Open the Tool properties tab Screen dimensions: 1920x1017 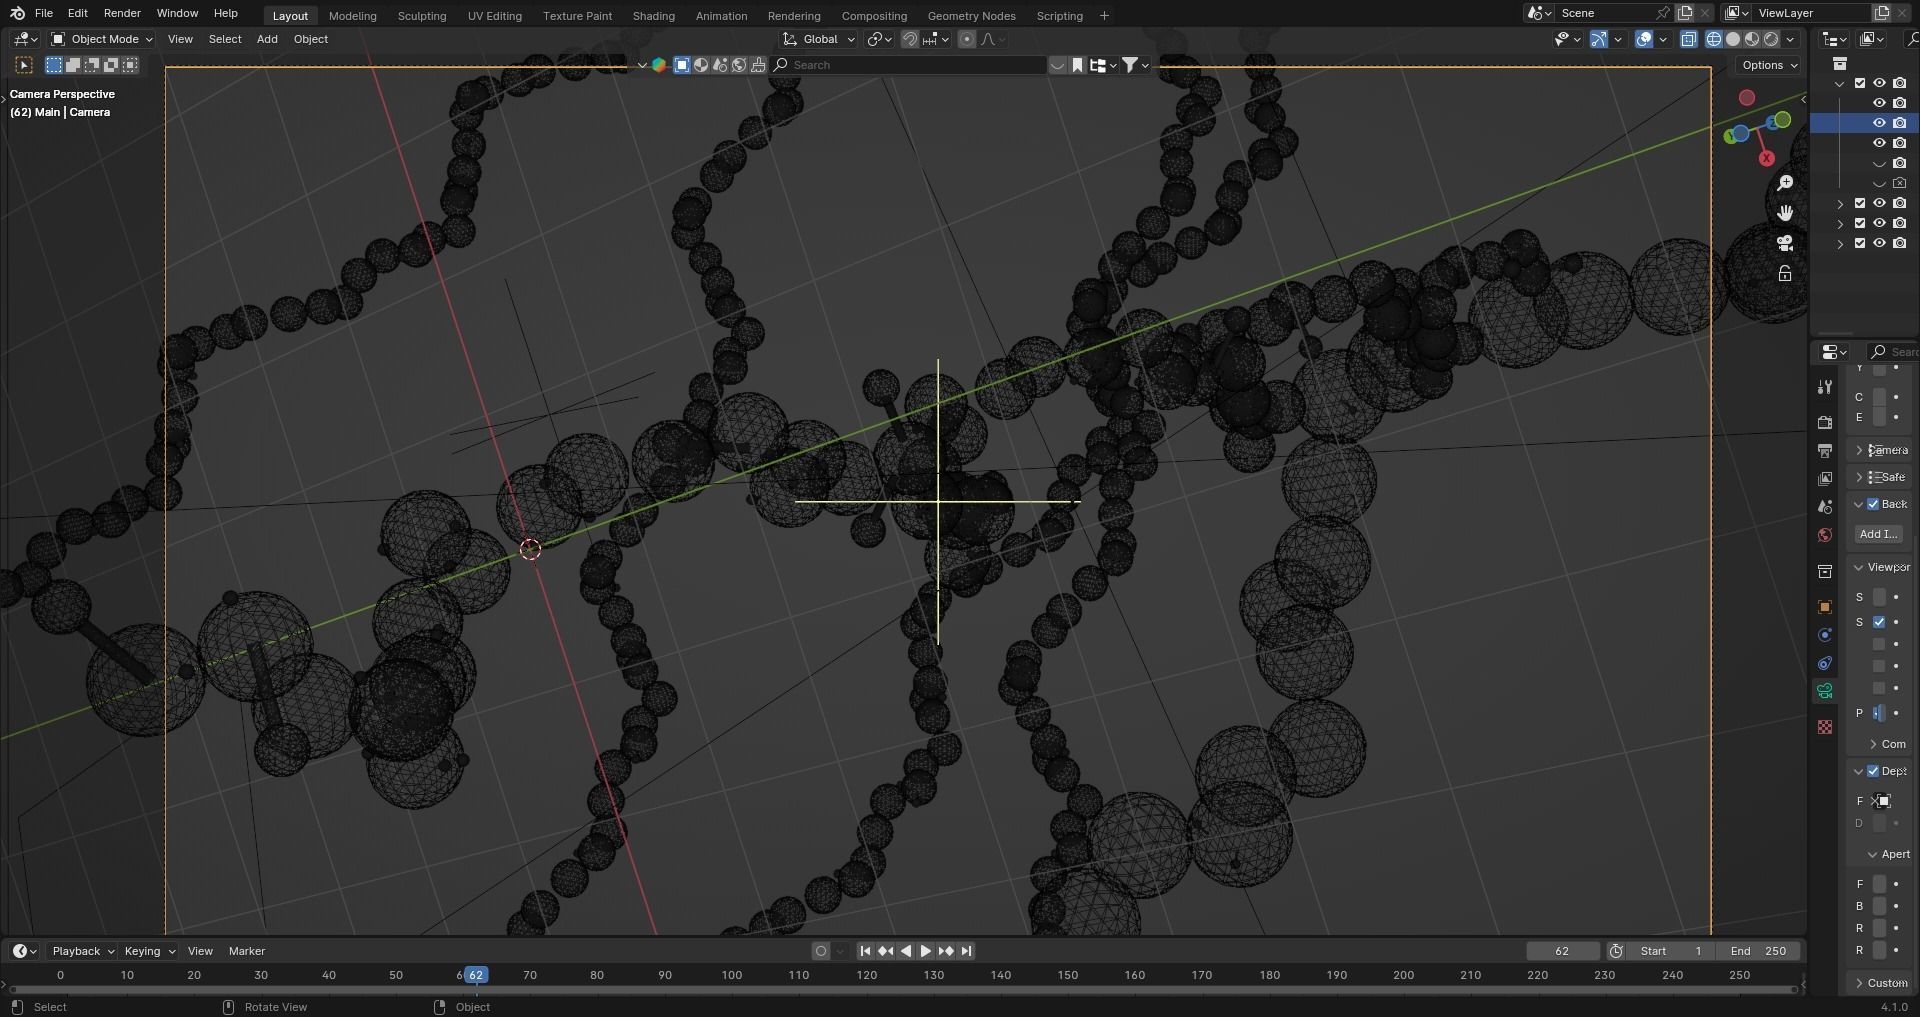(1825, 387)
